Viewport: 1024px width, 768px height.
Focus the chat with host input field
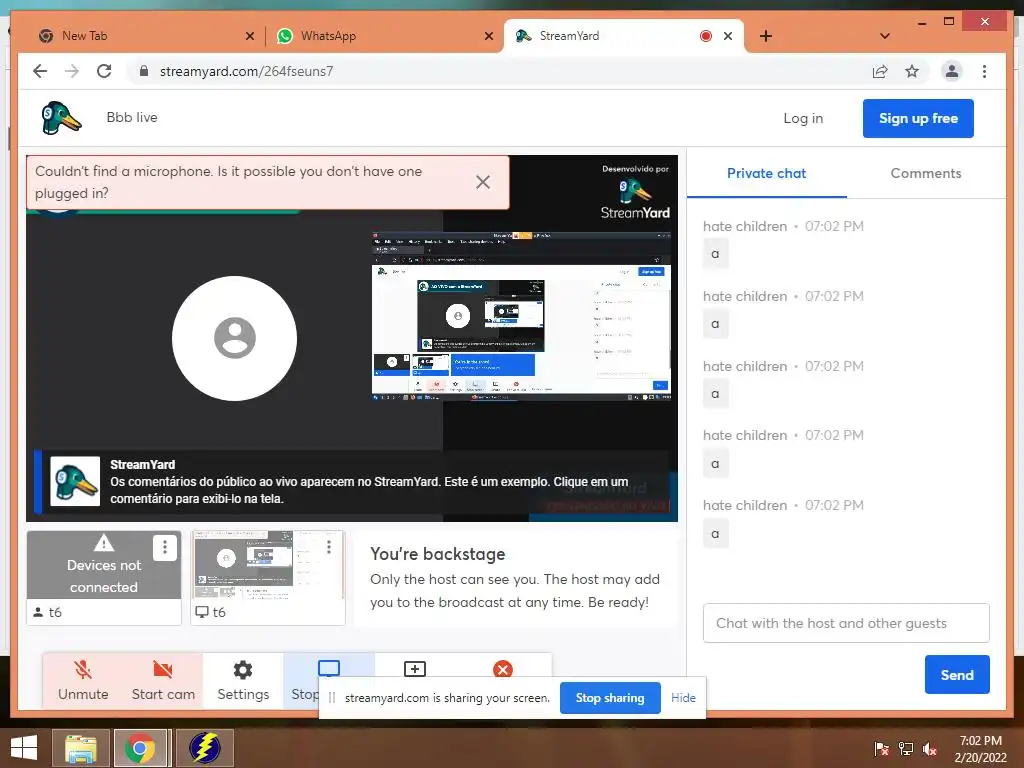(x=846, y=623)
